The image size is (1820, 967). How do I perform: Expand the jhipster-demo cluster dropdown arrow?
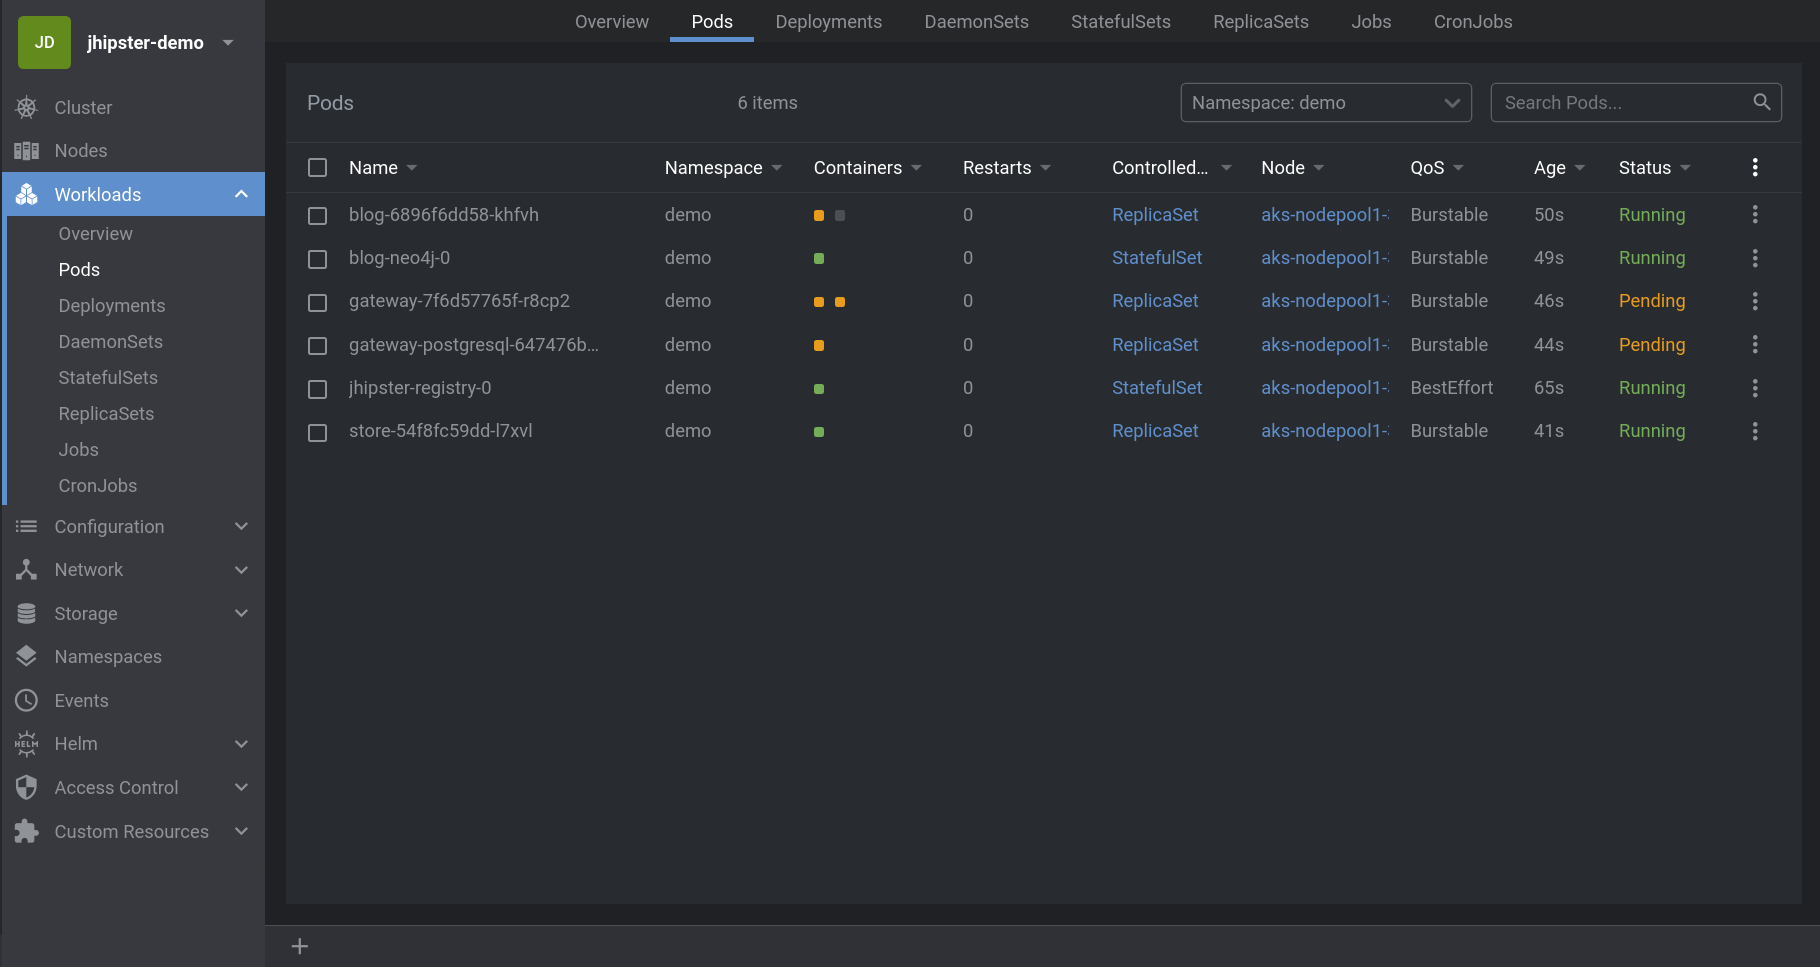click(x=228, y=43)
